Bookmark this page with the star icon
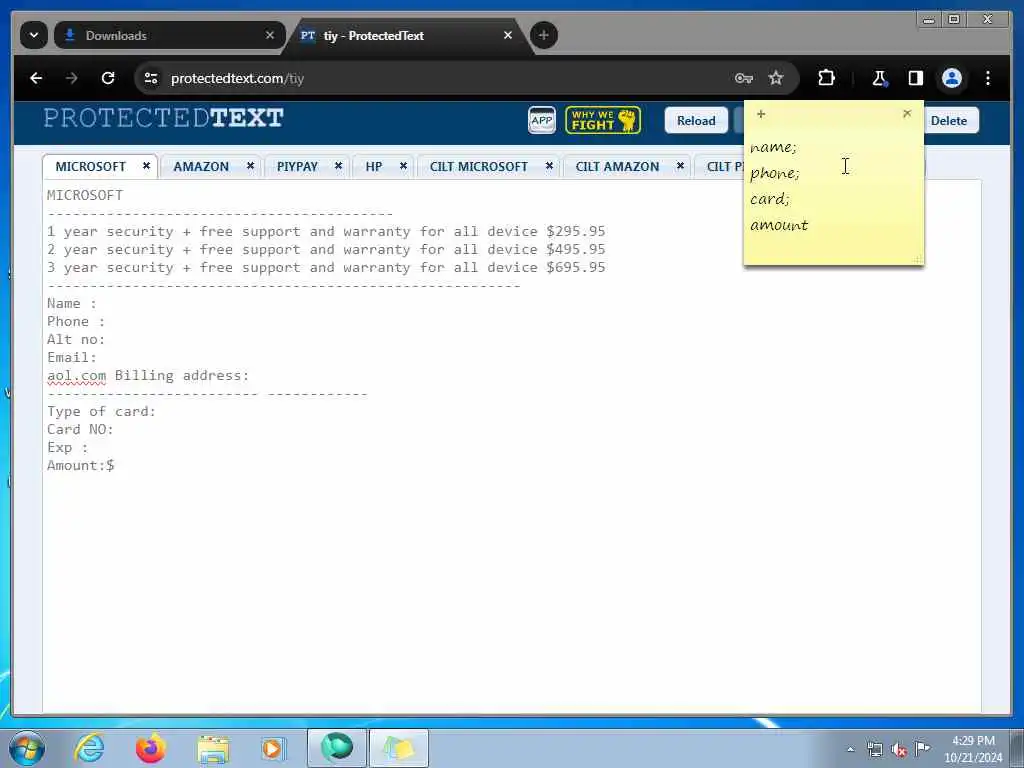Image resolution: width=1024 pixels, height=768 pixels. pos(775,78)
